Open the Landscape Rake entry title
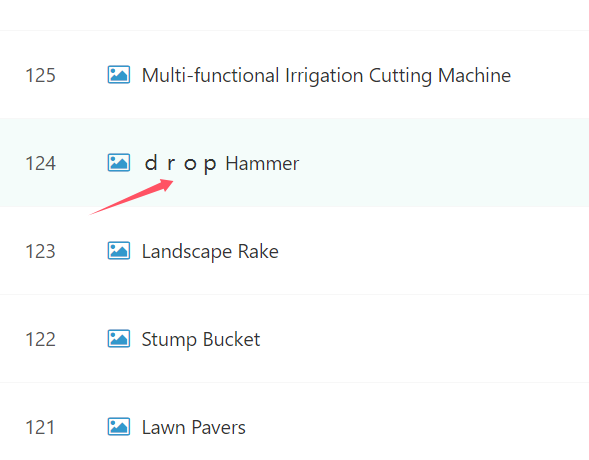Viewport: 589px width, 460px height. (x=210, y=252)
